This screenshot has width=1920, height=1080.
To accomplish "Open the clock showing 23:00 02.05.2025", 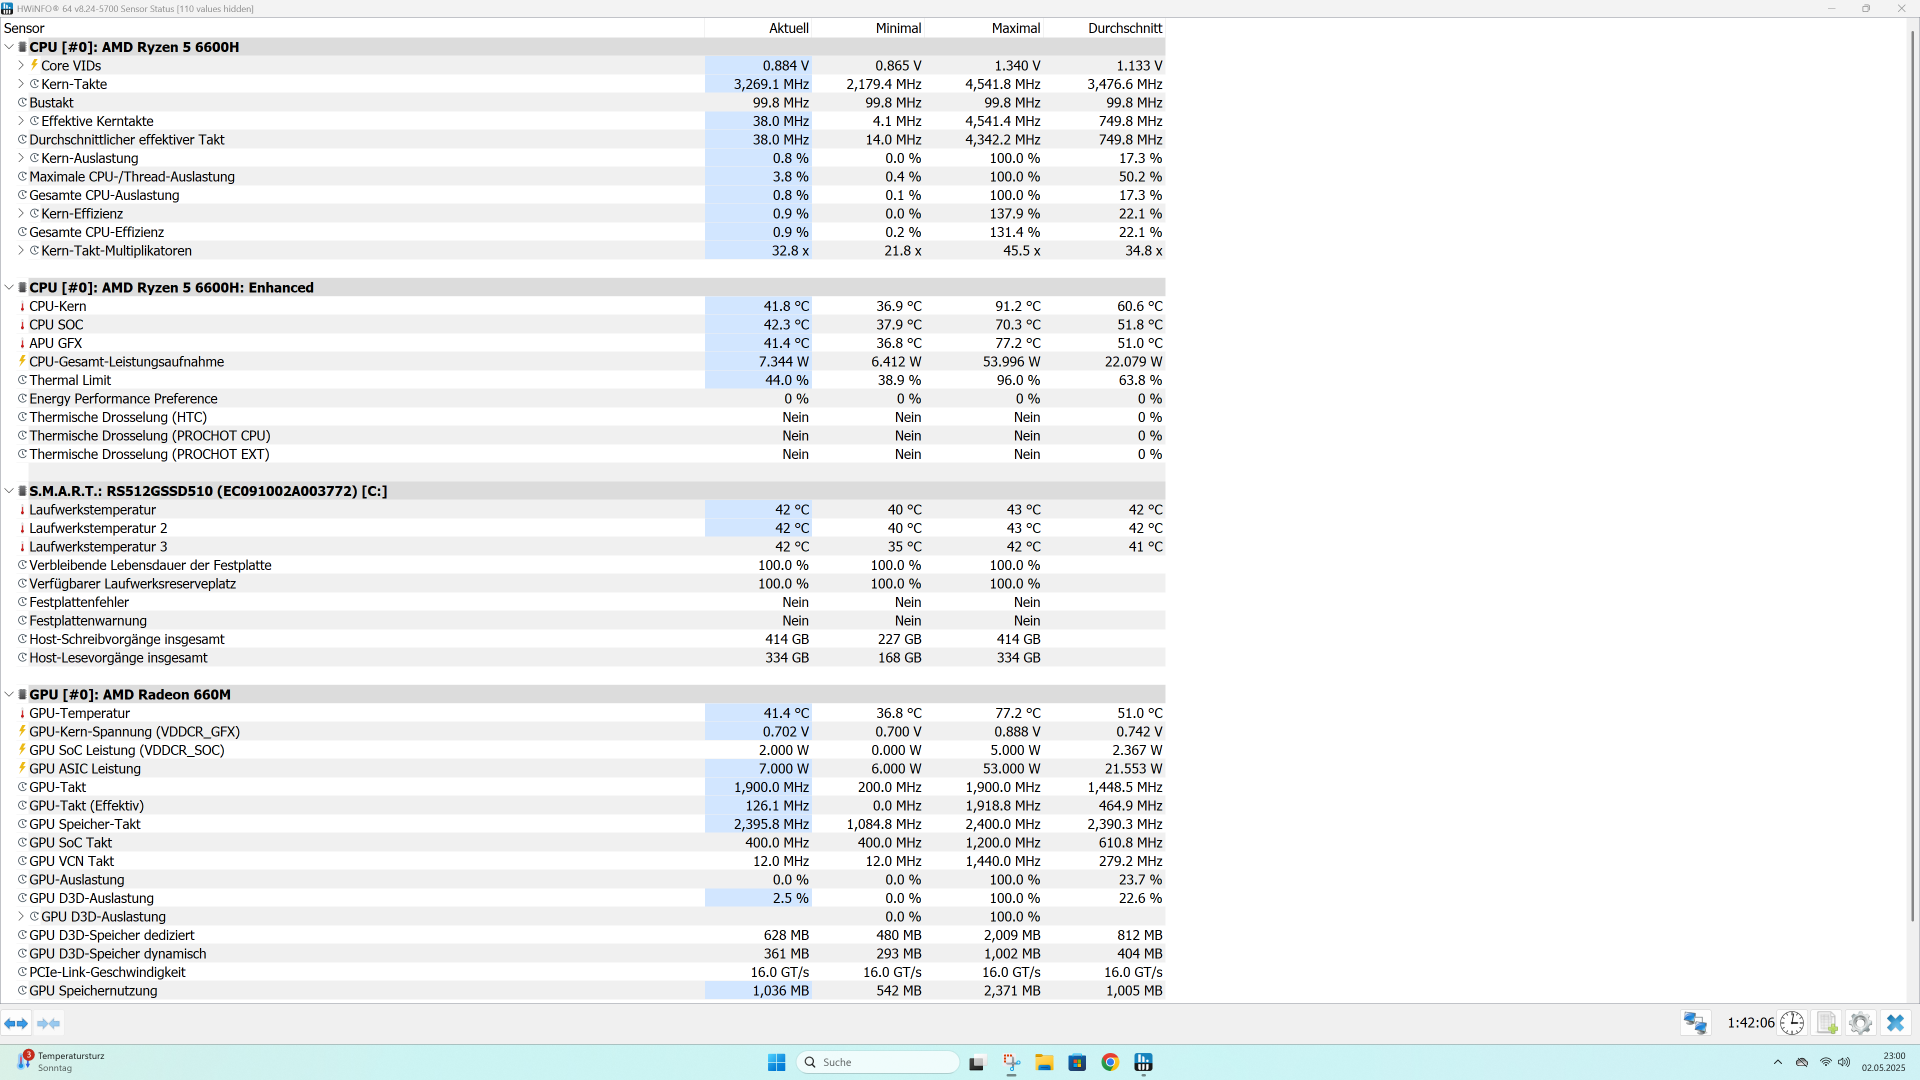I will (1883, 1062).
